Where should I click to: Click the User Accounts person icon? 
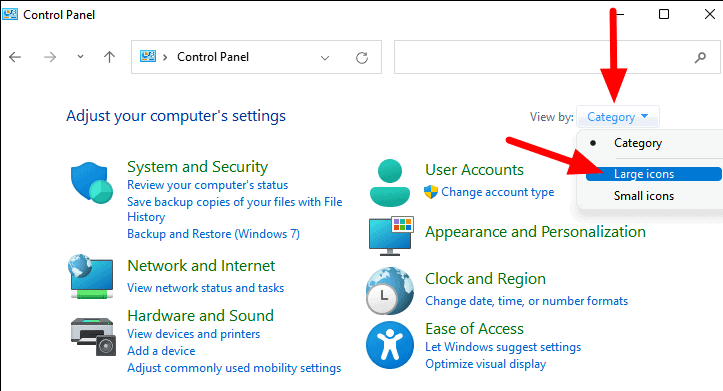[x=390, y=183]
